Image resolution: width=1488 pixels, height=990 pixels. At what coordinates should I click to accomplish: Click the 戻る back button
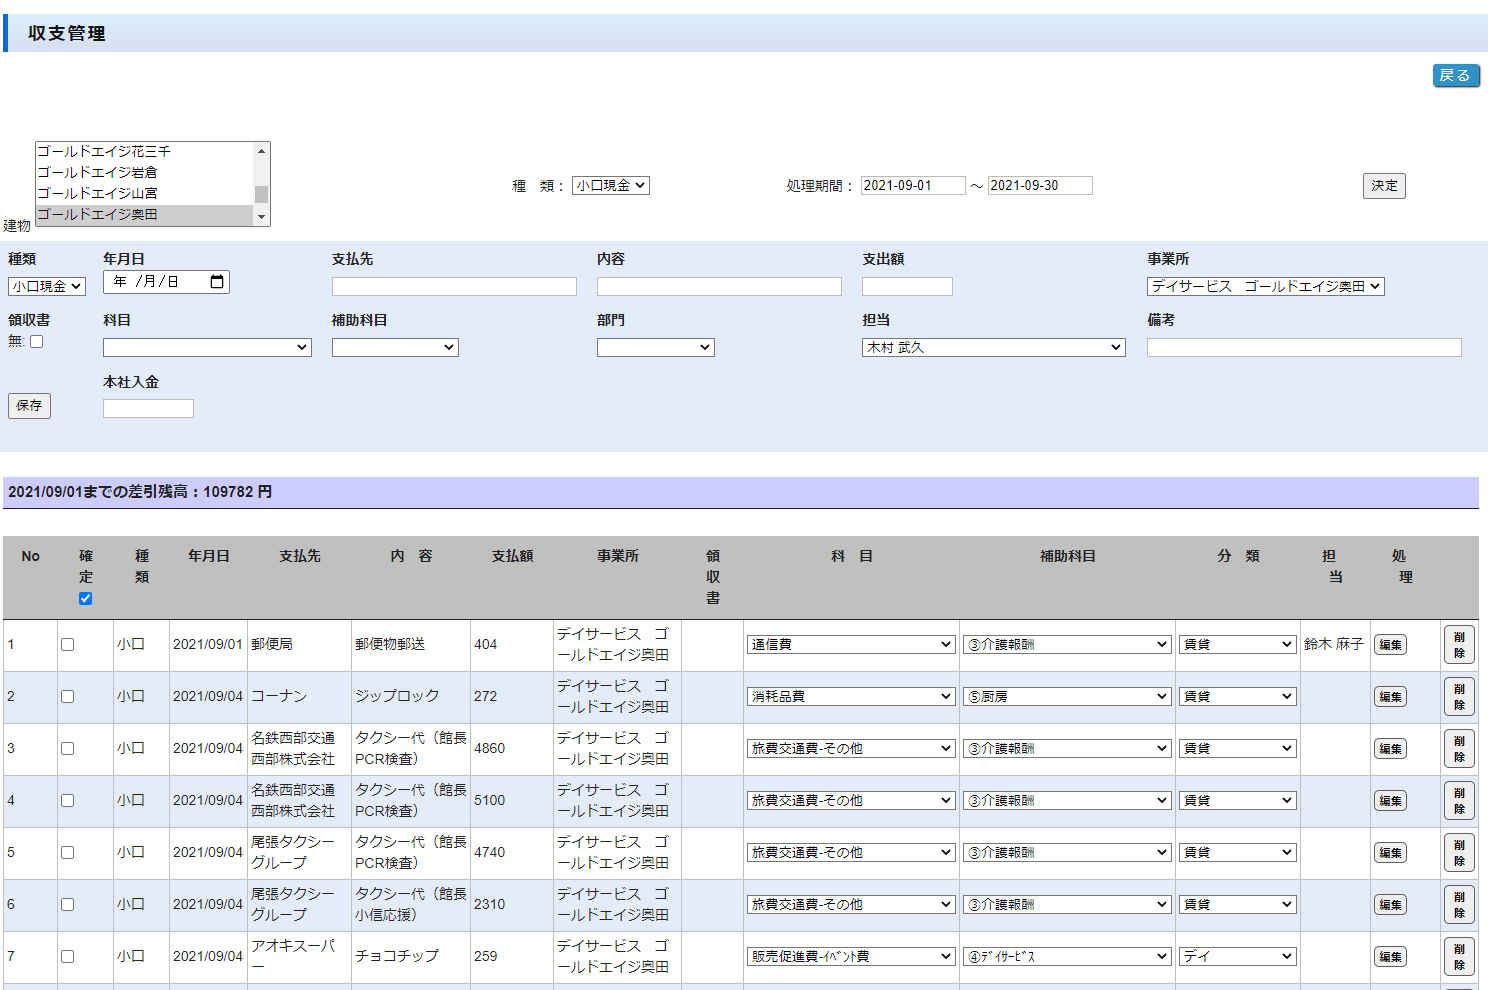click(x=1455, y=76)
